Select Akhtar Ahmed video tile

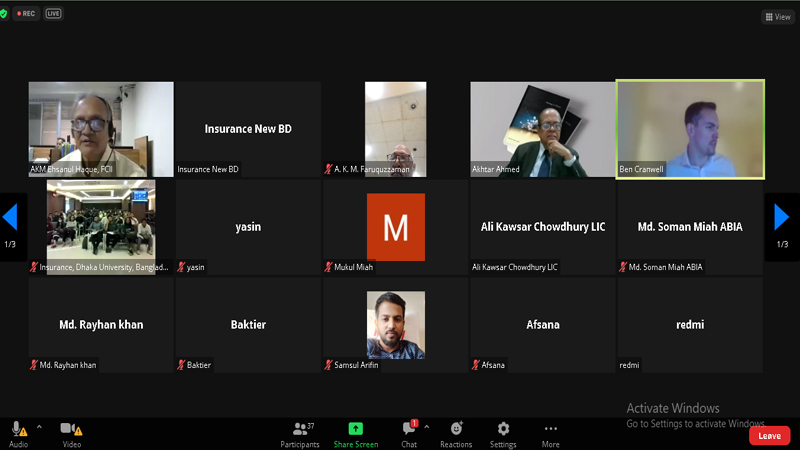(542, 129)
